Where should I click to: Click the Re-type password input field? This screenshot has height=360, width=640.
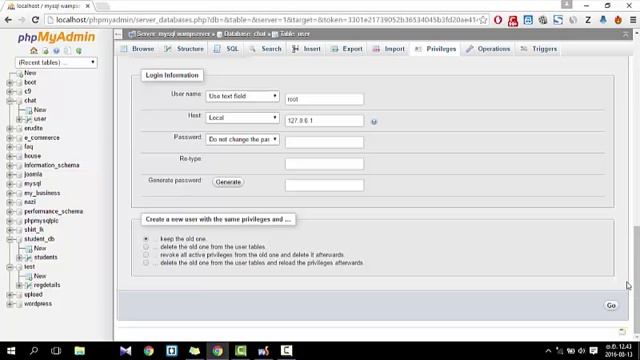click(x=324, y=164)
